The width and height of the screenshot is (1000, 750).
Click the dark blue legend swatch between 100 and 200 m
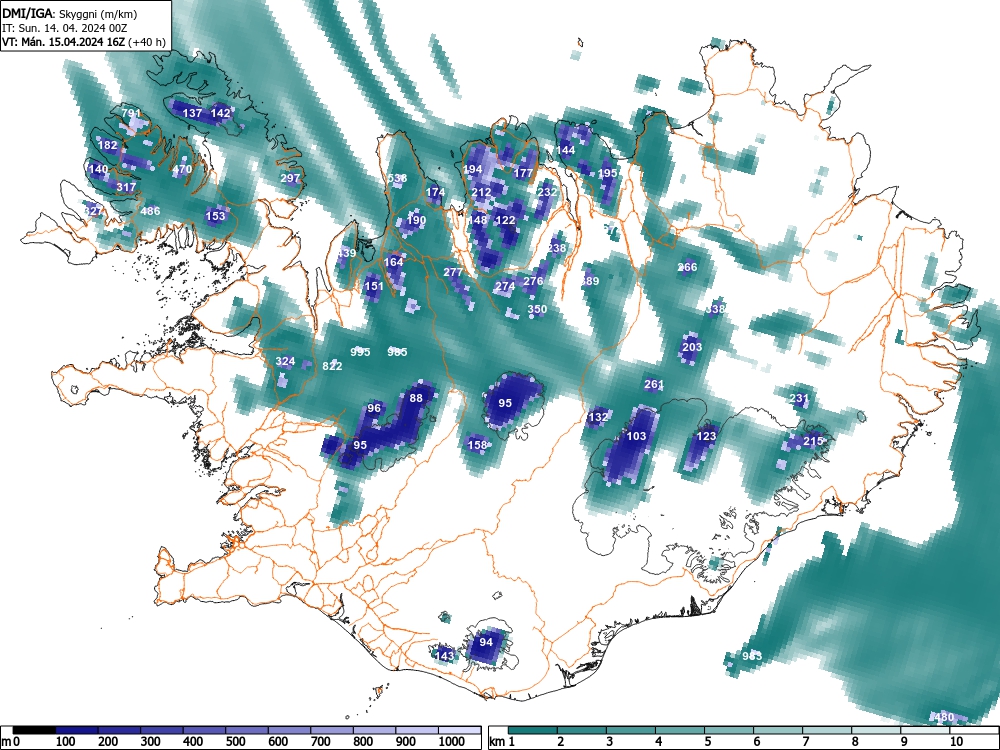77,730
